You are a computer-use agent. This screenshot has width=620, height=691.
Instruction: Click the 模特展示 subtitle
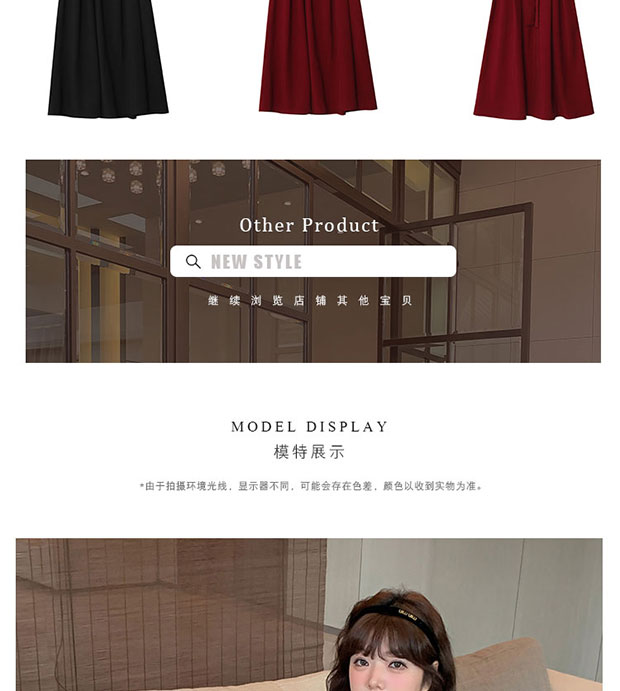(309, 452)
